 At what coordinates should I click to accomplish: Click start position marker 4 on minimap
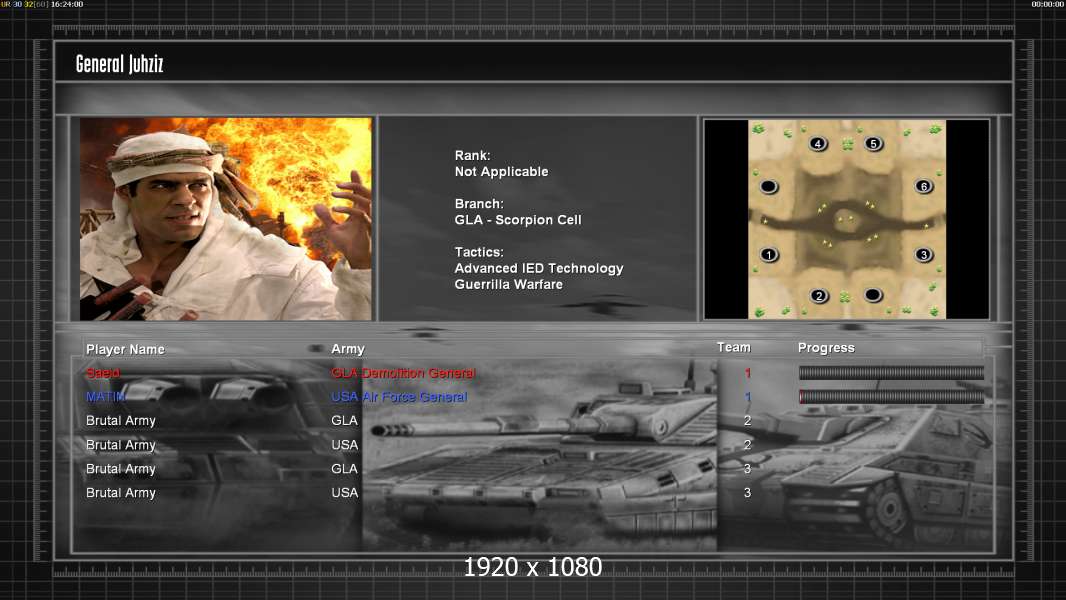coord(818,143)
